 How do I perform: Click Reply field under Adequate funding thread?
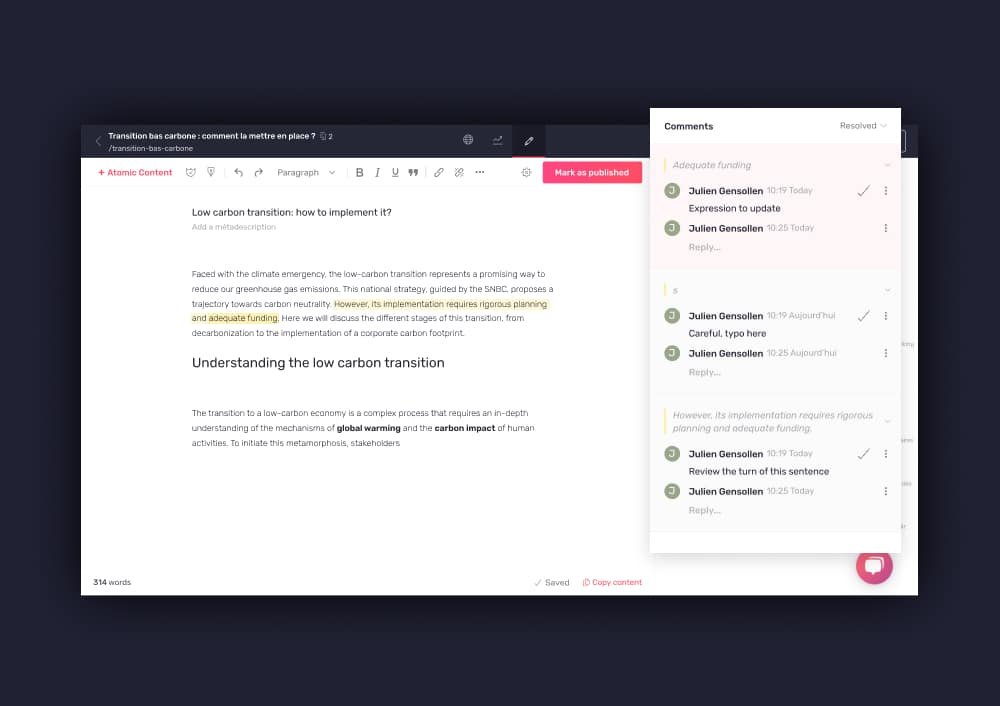[704, 247]
